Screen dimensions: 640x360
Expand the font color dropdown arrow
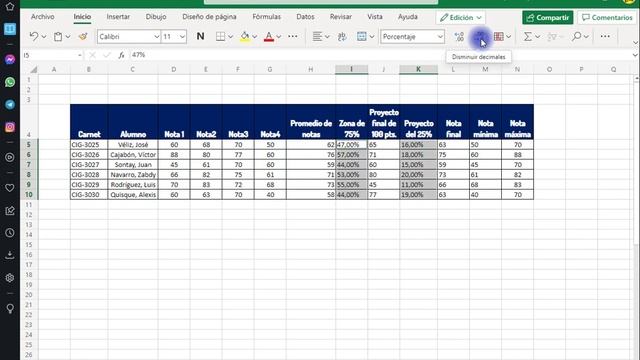point(279,37)
